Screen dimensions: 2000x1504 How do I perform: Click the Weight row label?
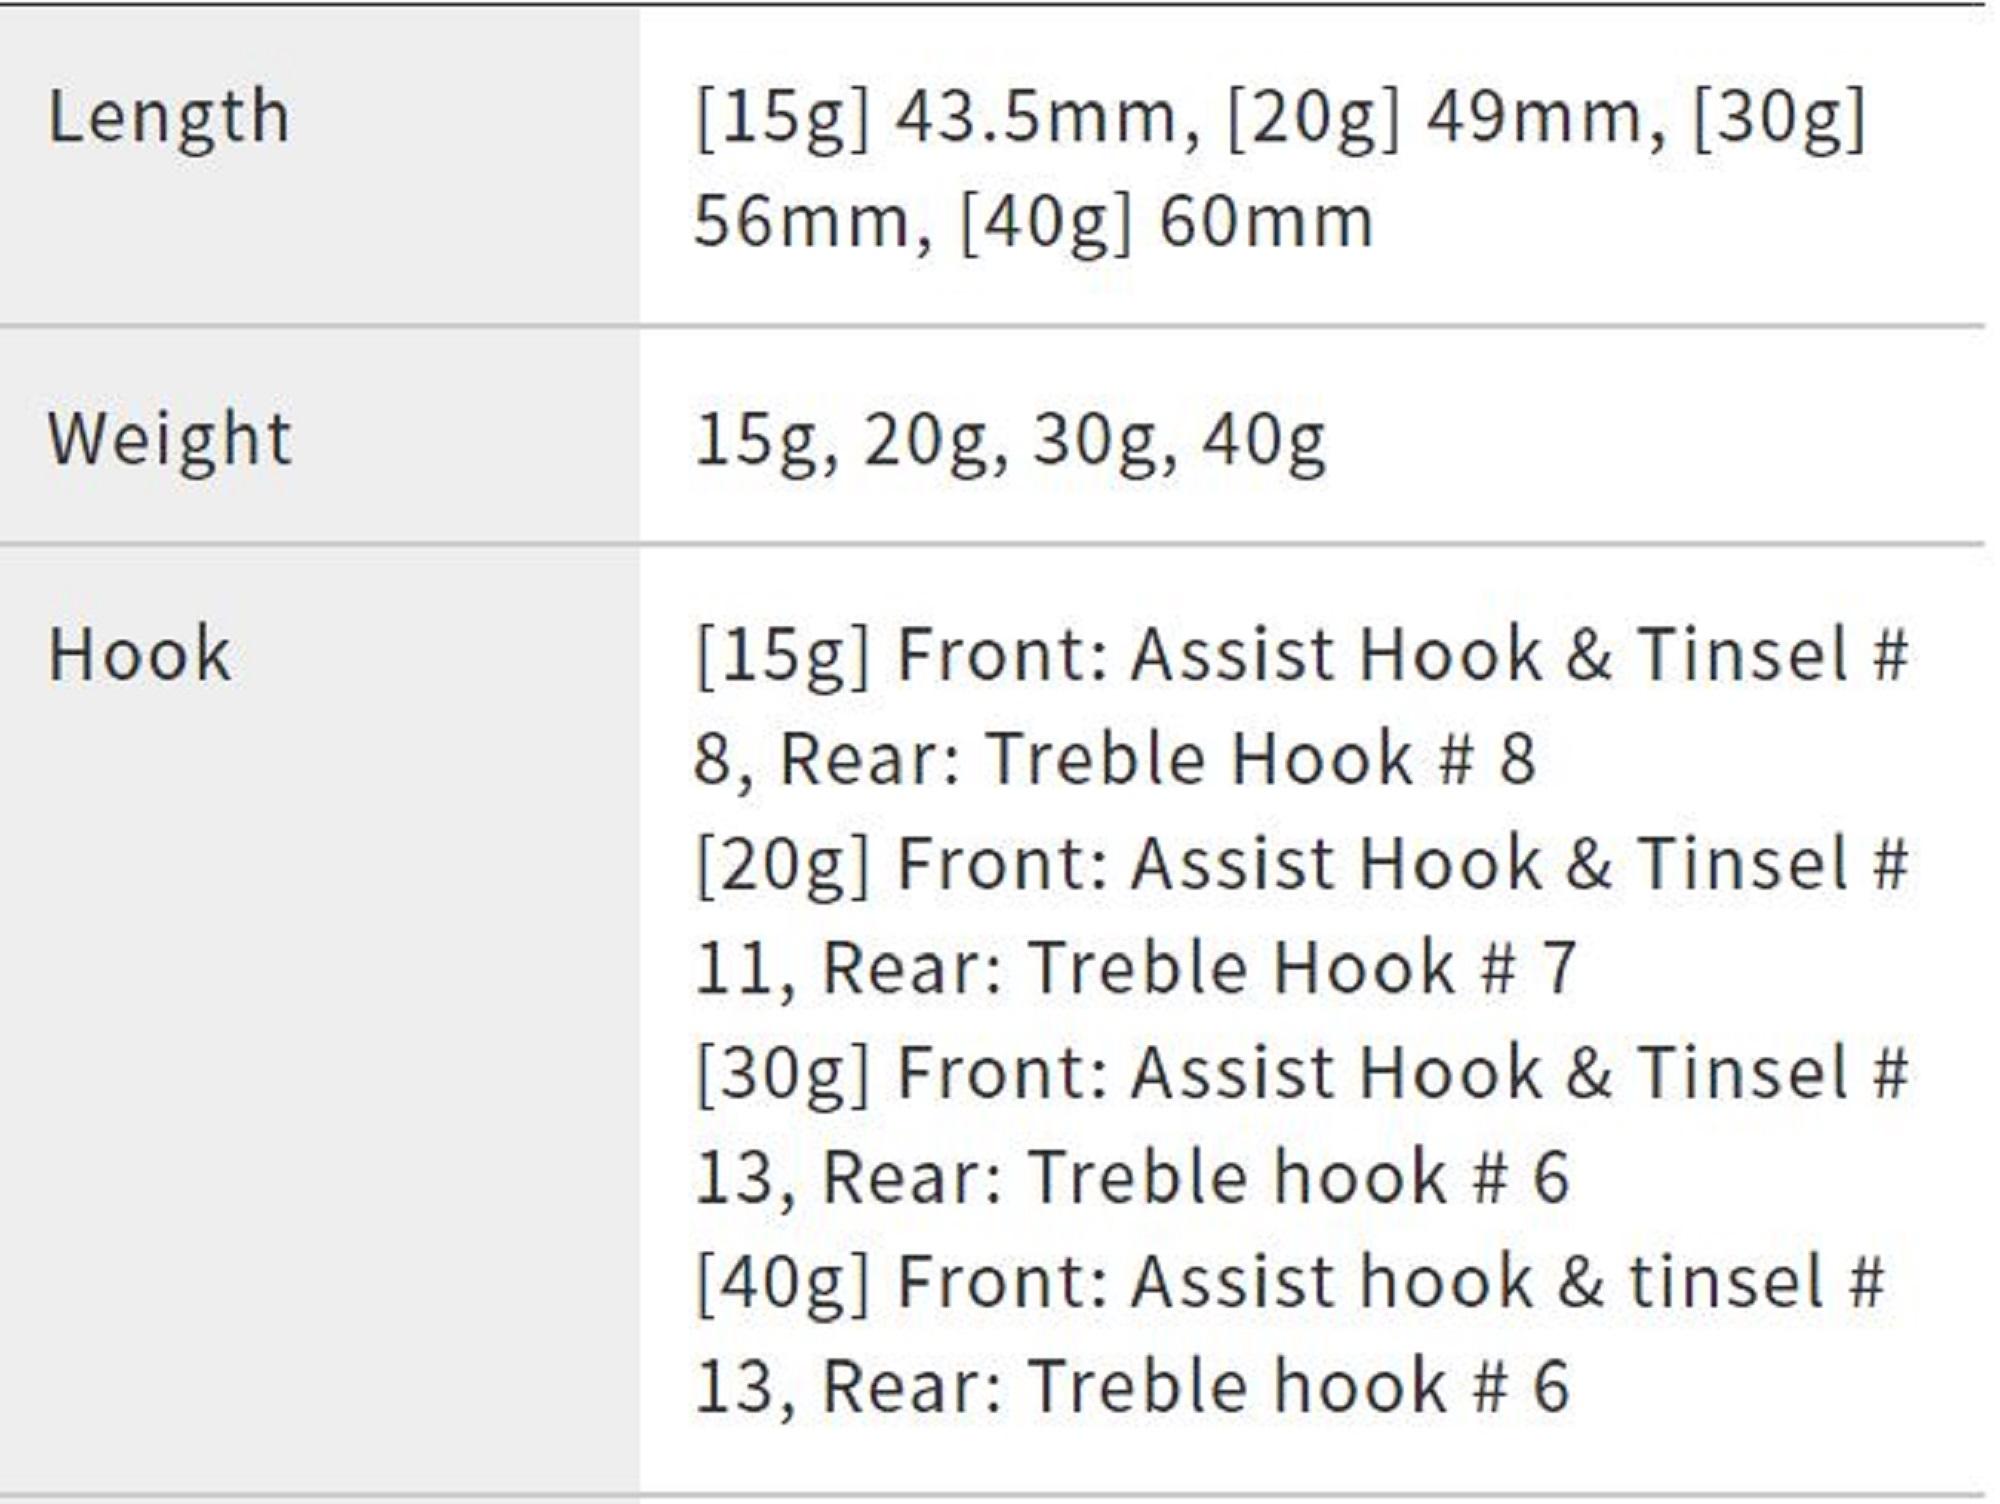click(x=169, y=439)
